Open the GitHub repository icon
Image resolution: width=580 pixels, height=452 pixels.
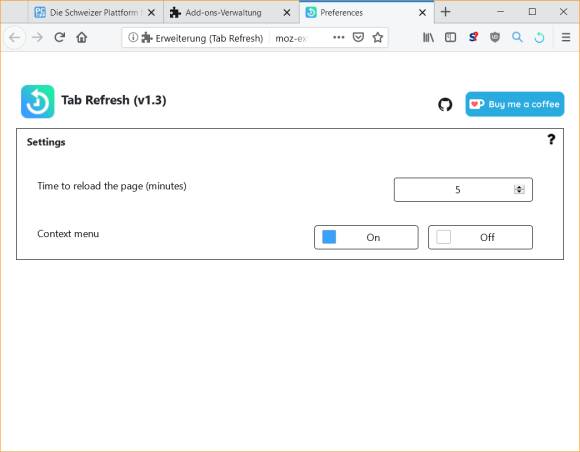(445, 105)
